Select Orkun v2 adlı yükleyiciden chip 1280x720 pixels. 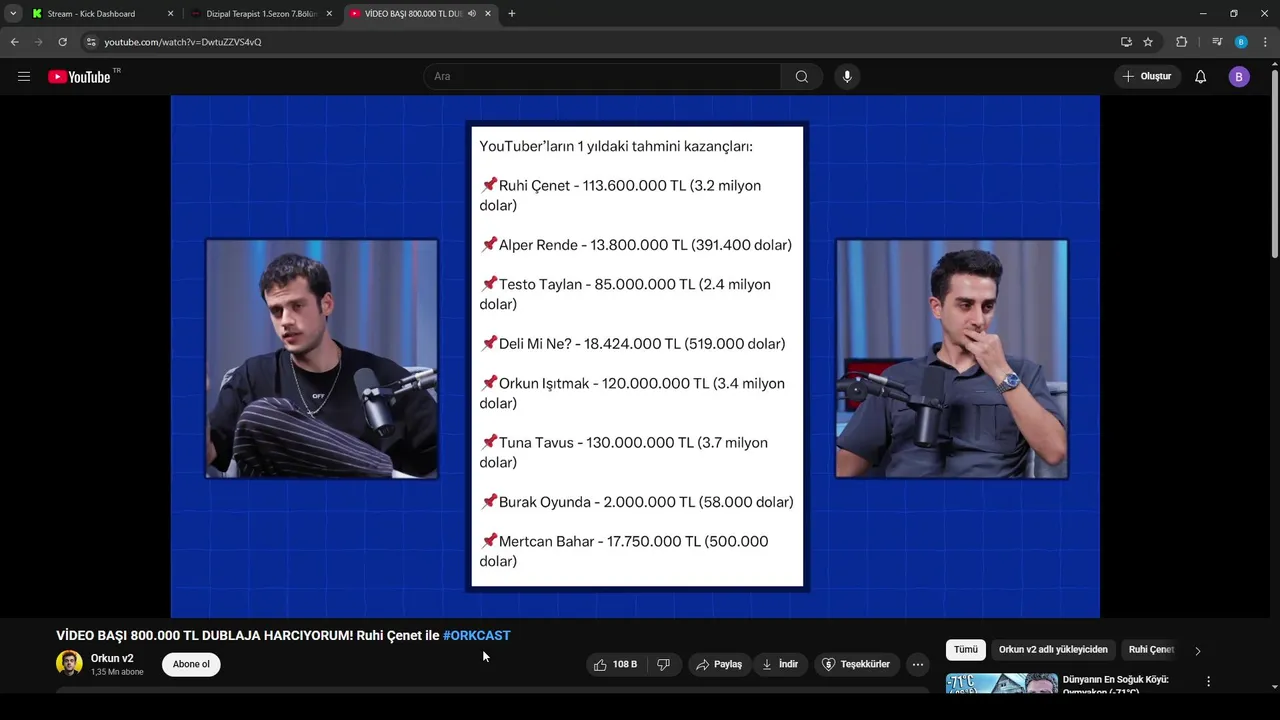click(1053, 650)
